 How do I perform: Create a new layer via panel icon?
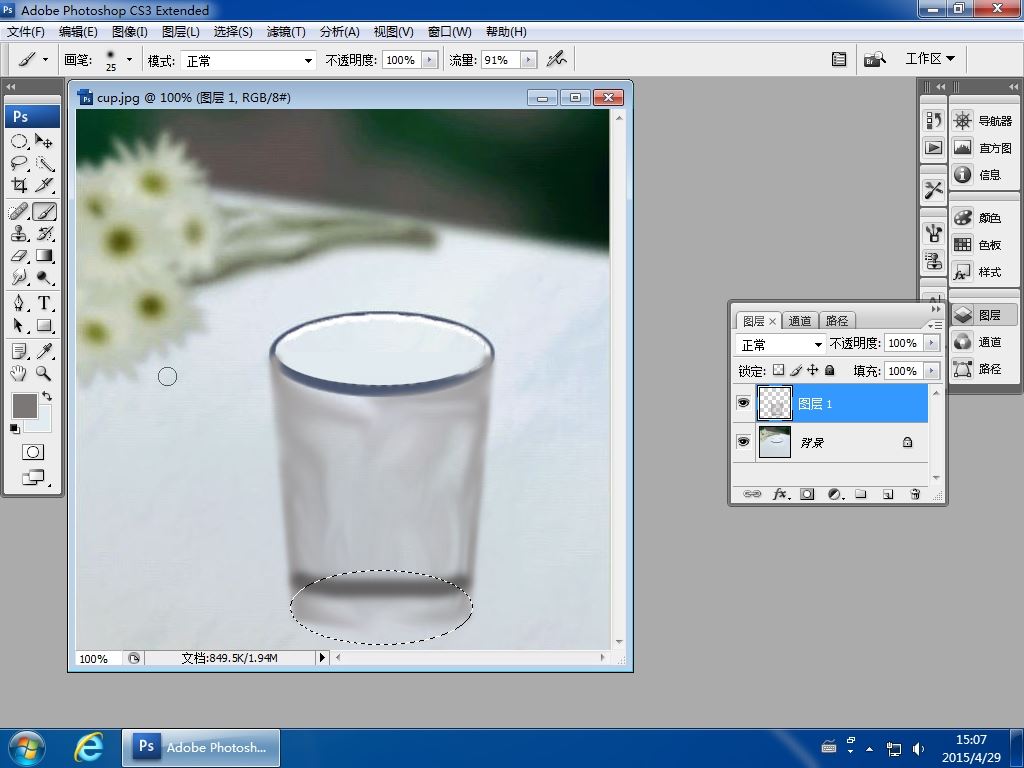(887, 494)
